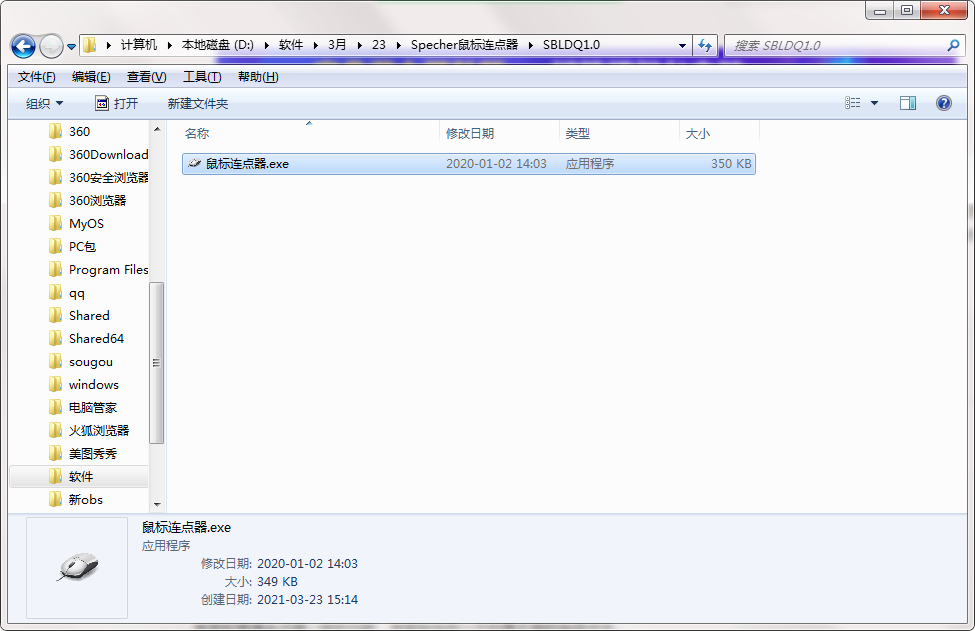The width and height of the screenshot is (975, 631).
Task: Go back with the blue Back arrow
Action: click(24, 46)
